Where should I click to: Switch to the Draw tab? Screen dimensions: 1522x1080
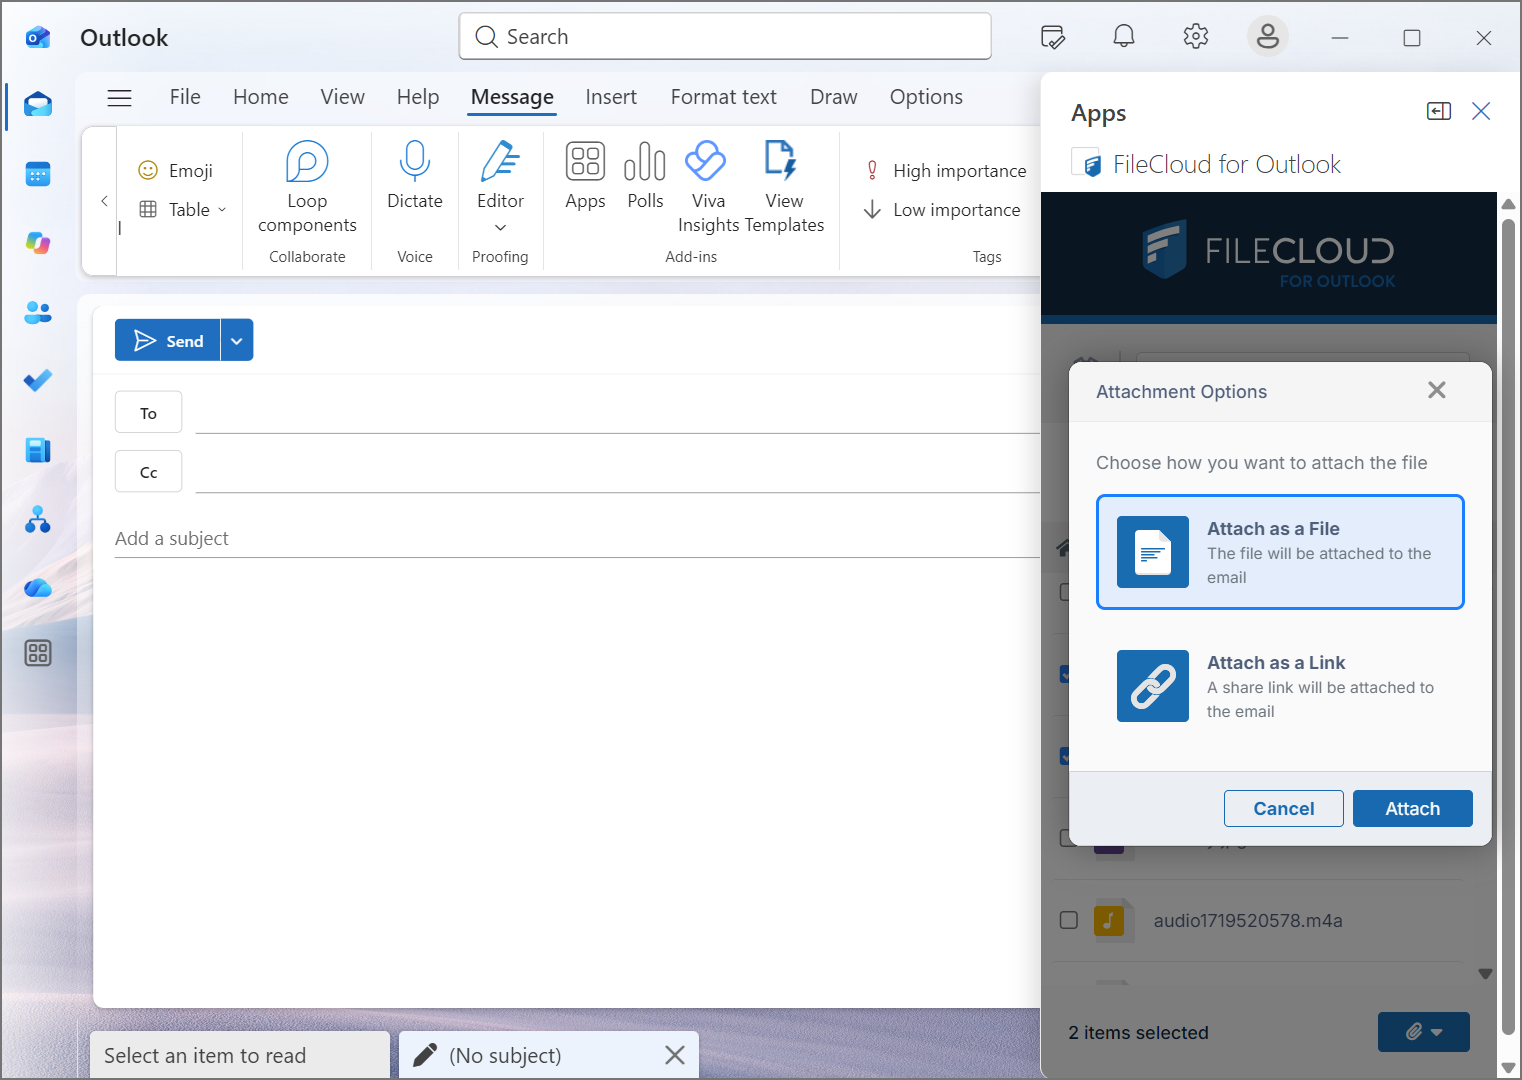(x=834, y=97)
